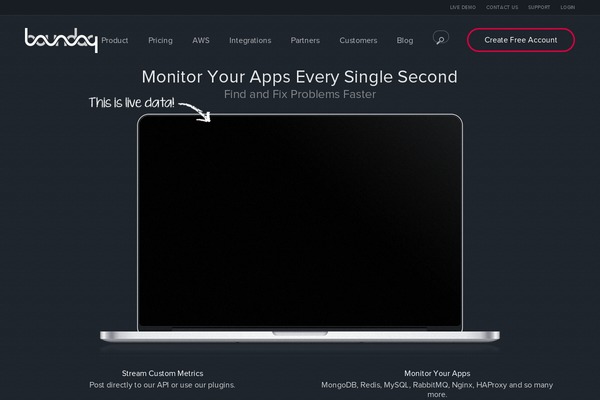The width and height of the screenshot is (600, 400).
Task: Click the laptop live data screen
Action: coord(300,222)
